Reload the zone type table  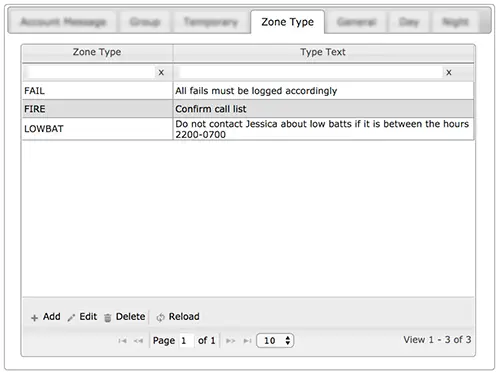[x=178, y=317]
